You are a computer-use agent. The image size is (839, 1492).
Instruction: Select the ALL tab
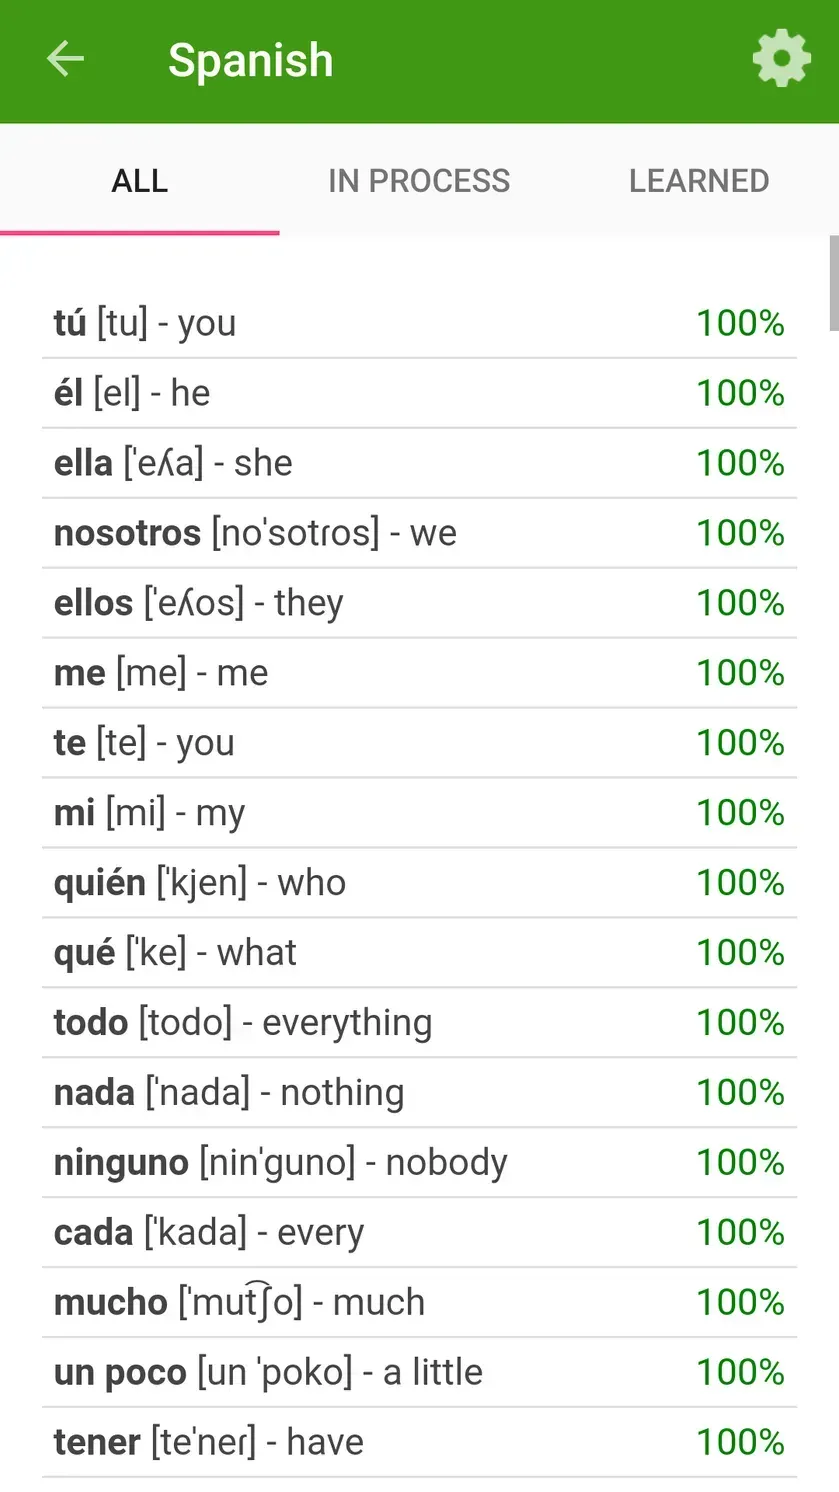[140, 181]
